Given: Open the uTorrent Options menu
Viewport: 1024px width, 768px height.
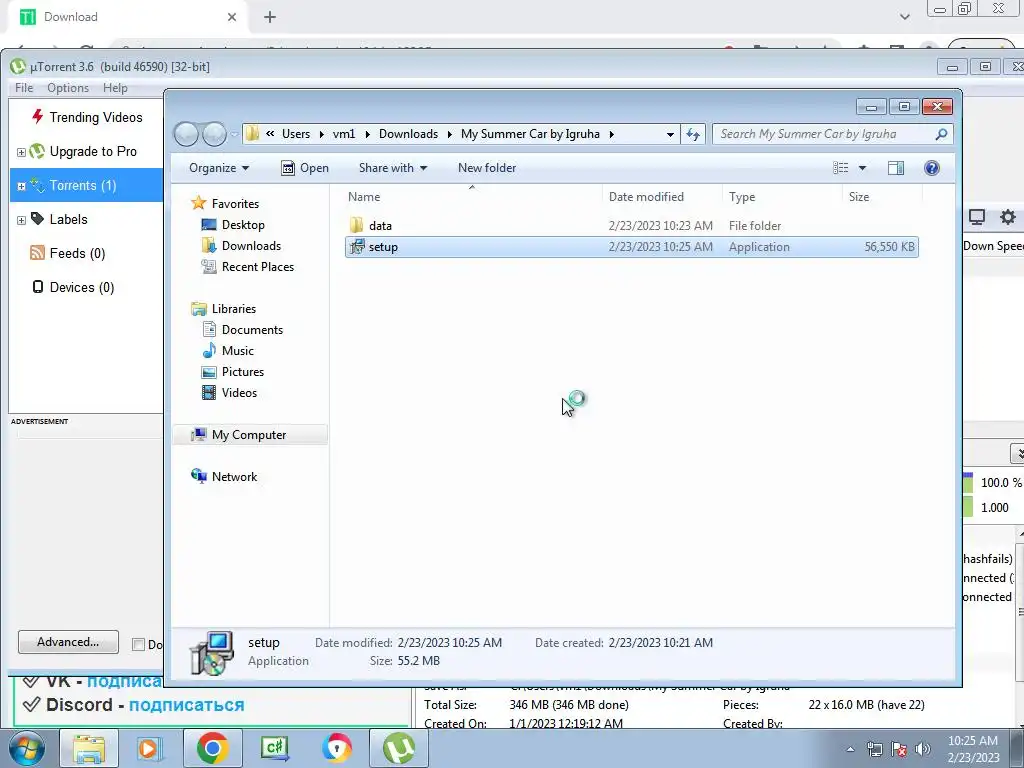Looking at the screenshot, I should point(68,88).
